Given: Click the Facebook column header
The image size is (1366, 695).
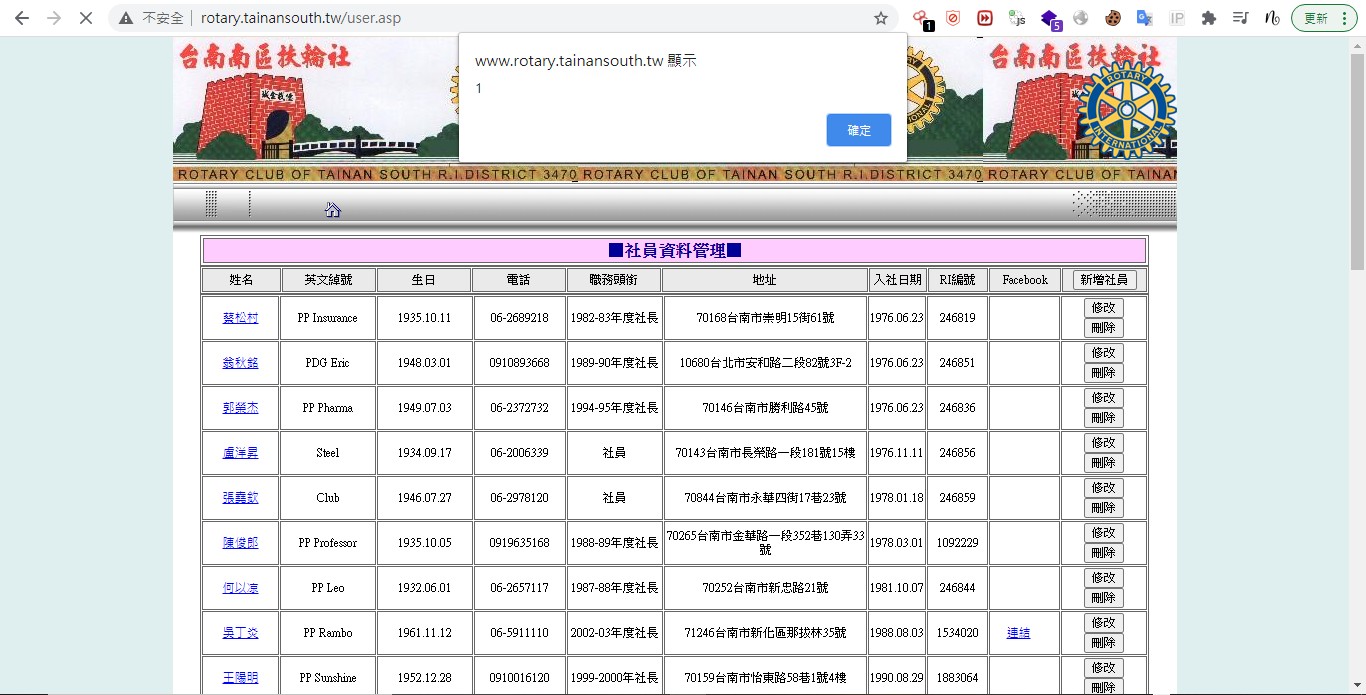Looking at the screenshot, I should point(1025,280).
